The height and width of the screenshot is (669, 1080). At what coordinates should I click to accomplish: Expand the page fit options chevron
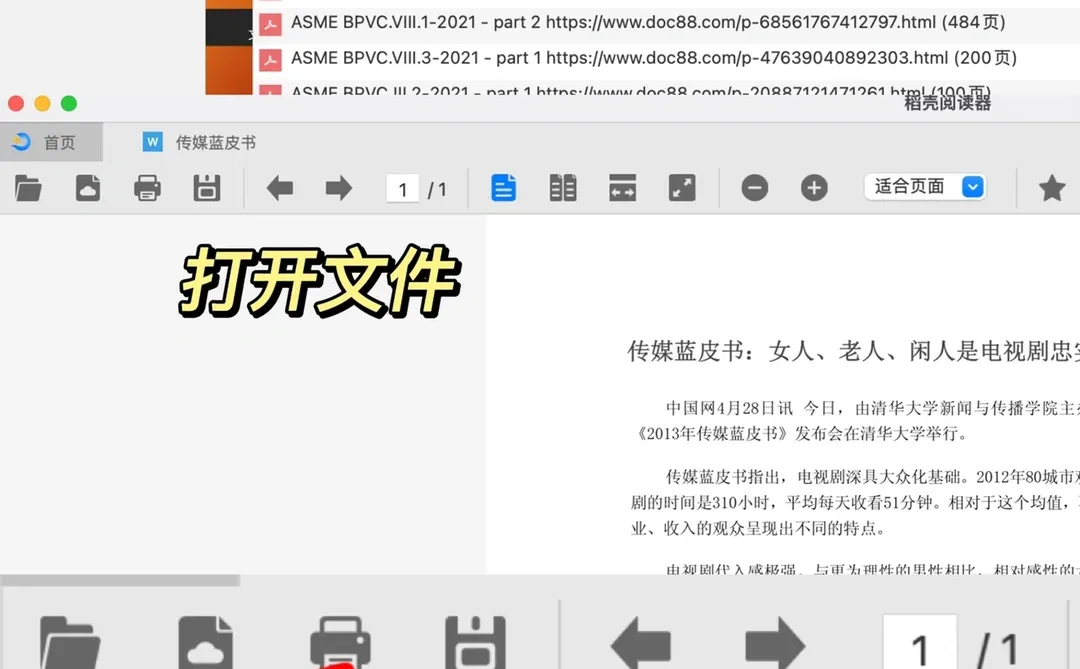pos(969,187)
